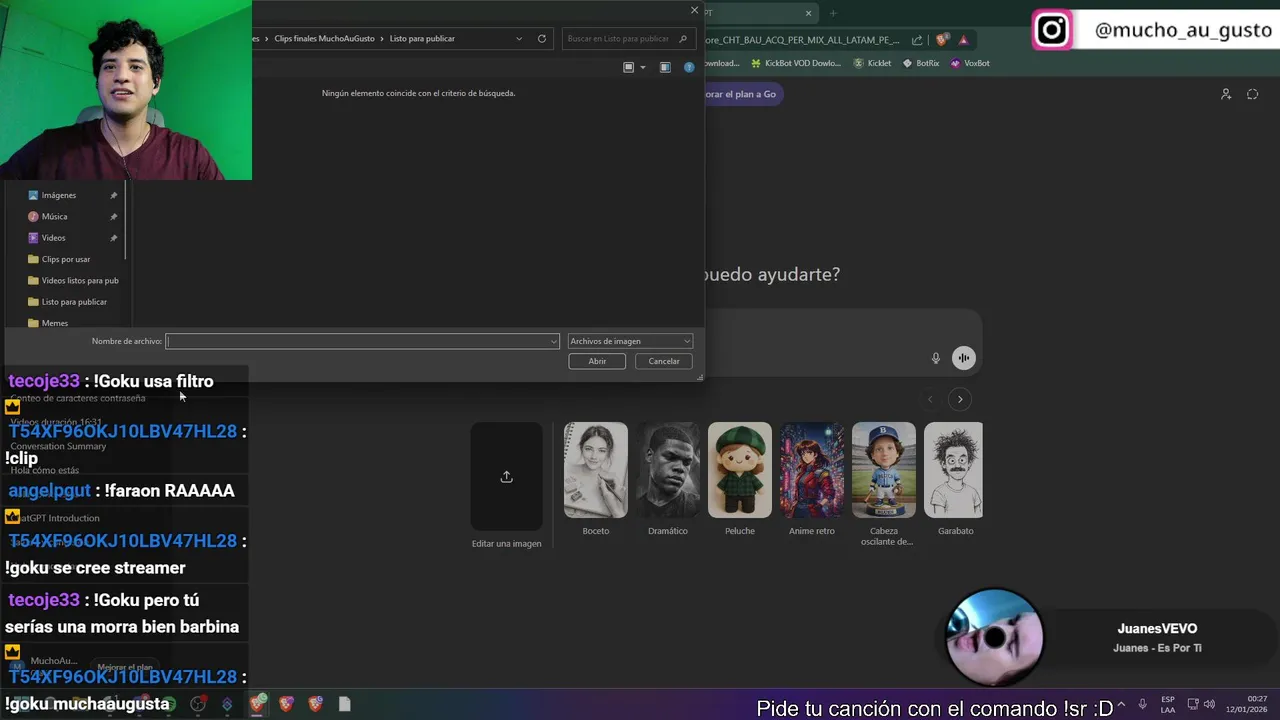Click the tray microphone icon

coord(1142,704)
